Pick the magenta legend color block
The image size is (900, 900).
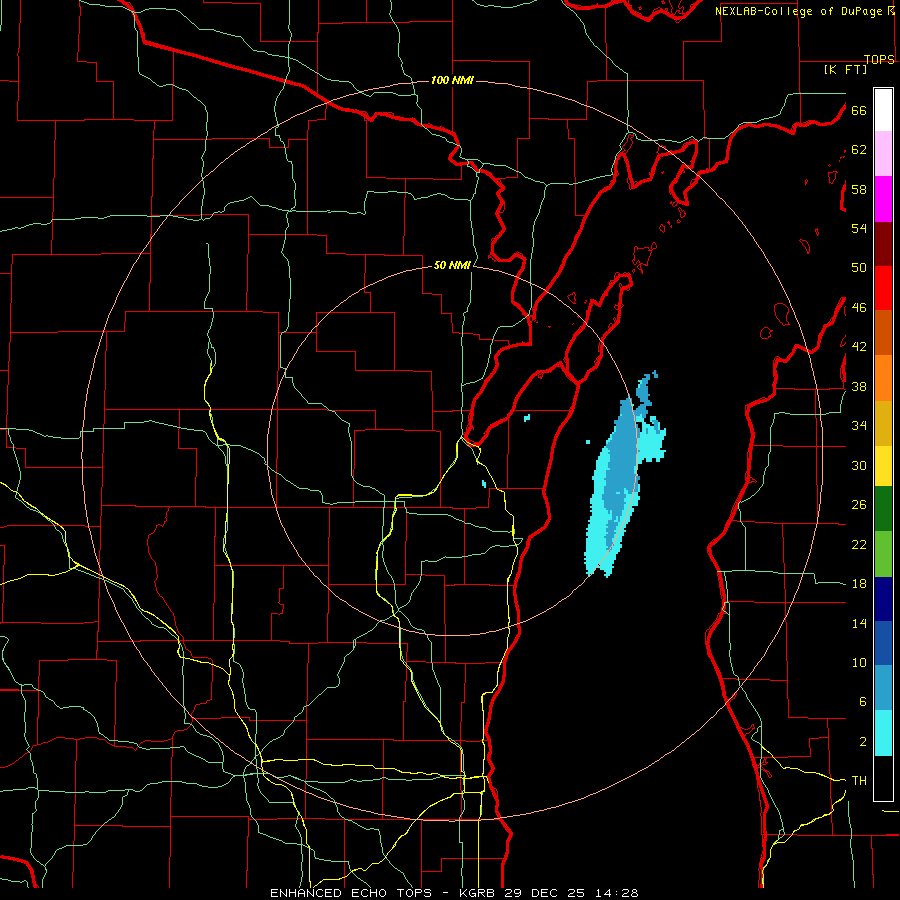point(883,199)
